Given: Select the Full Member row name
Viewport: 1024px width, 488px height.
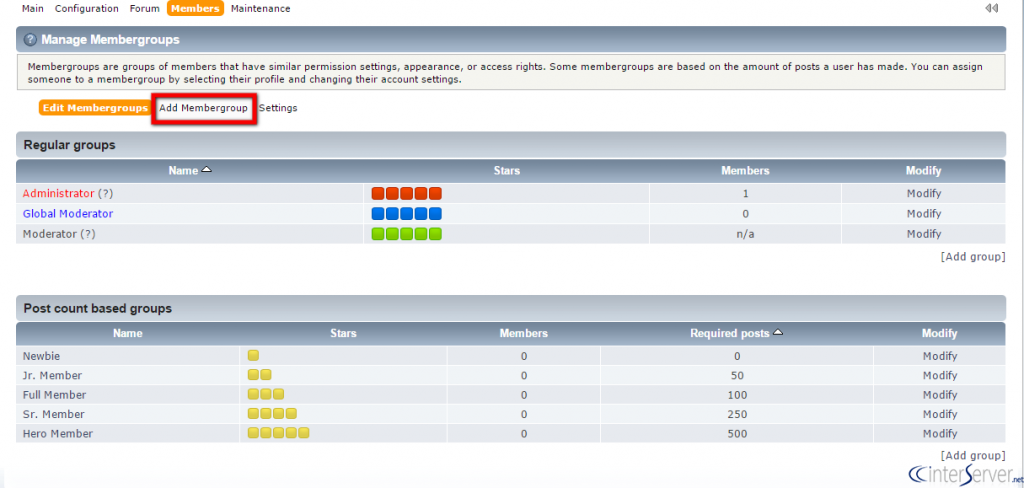Looking at the screenshot, I should click(54, 395).
